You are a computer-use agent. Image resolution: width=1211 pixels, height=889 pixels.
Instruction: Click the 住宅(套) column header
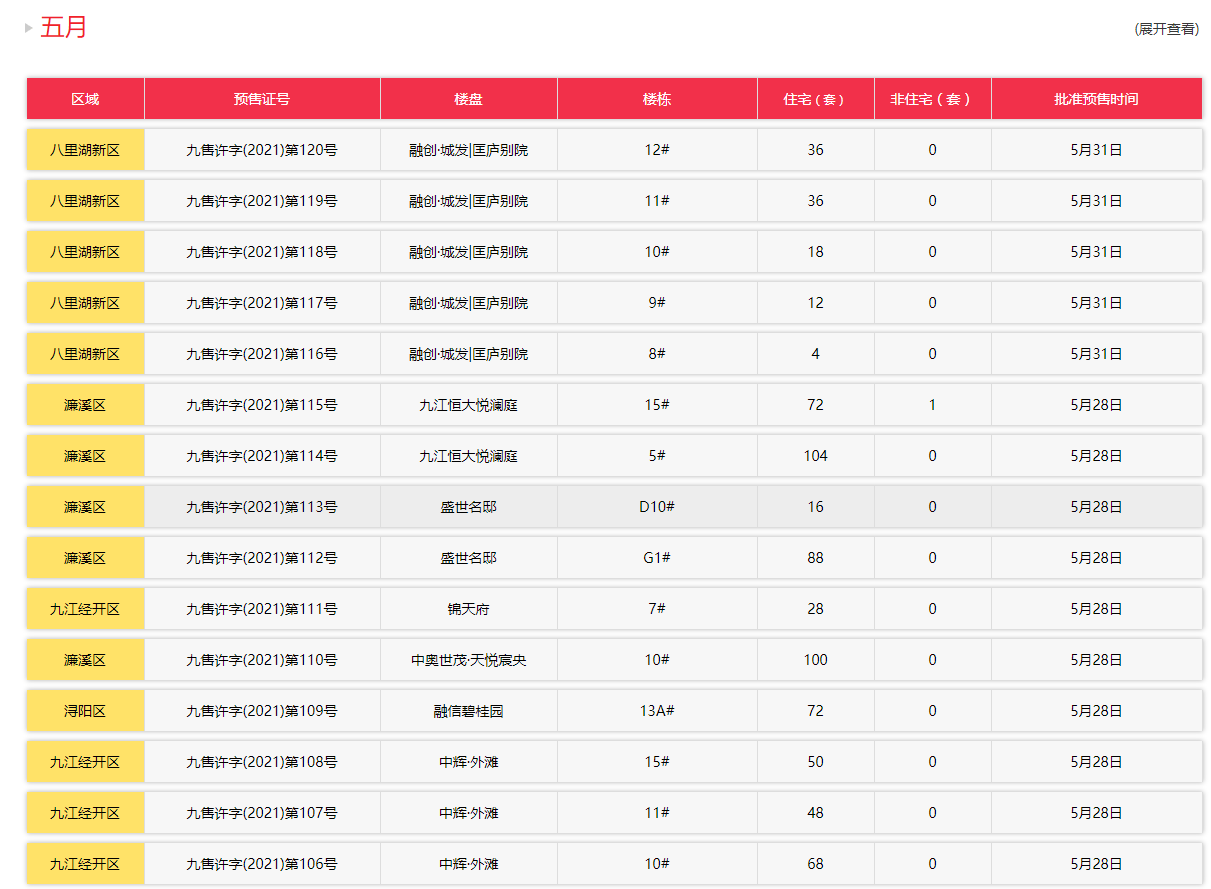(x=815, y=99)
